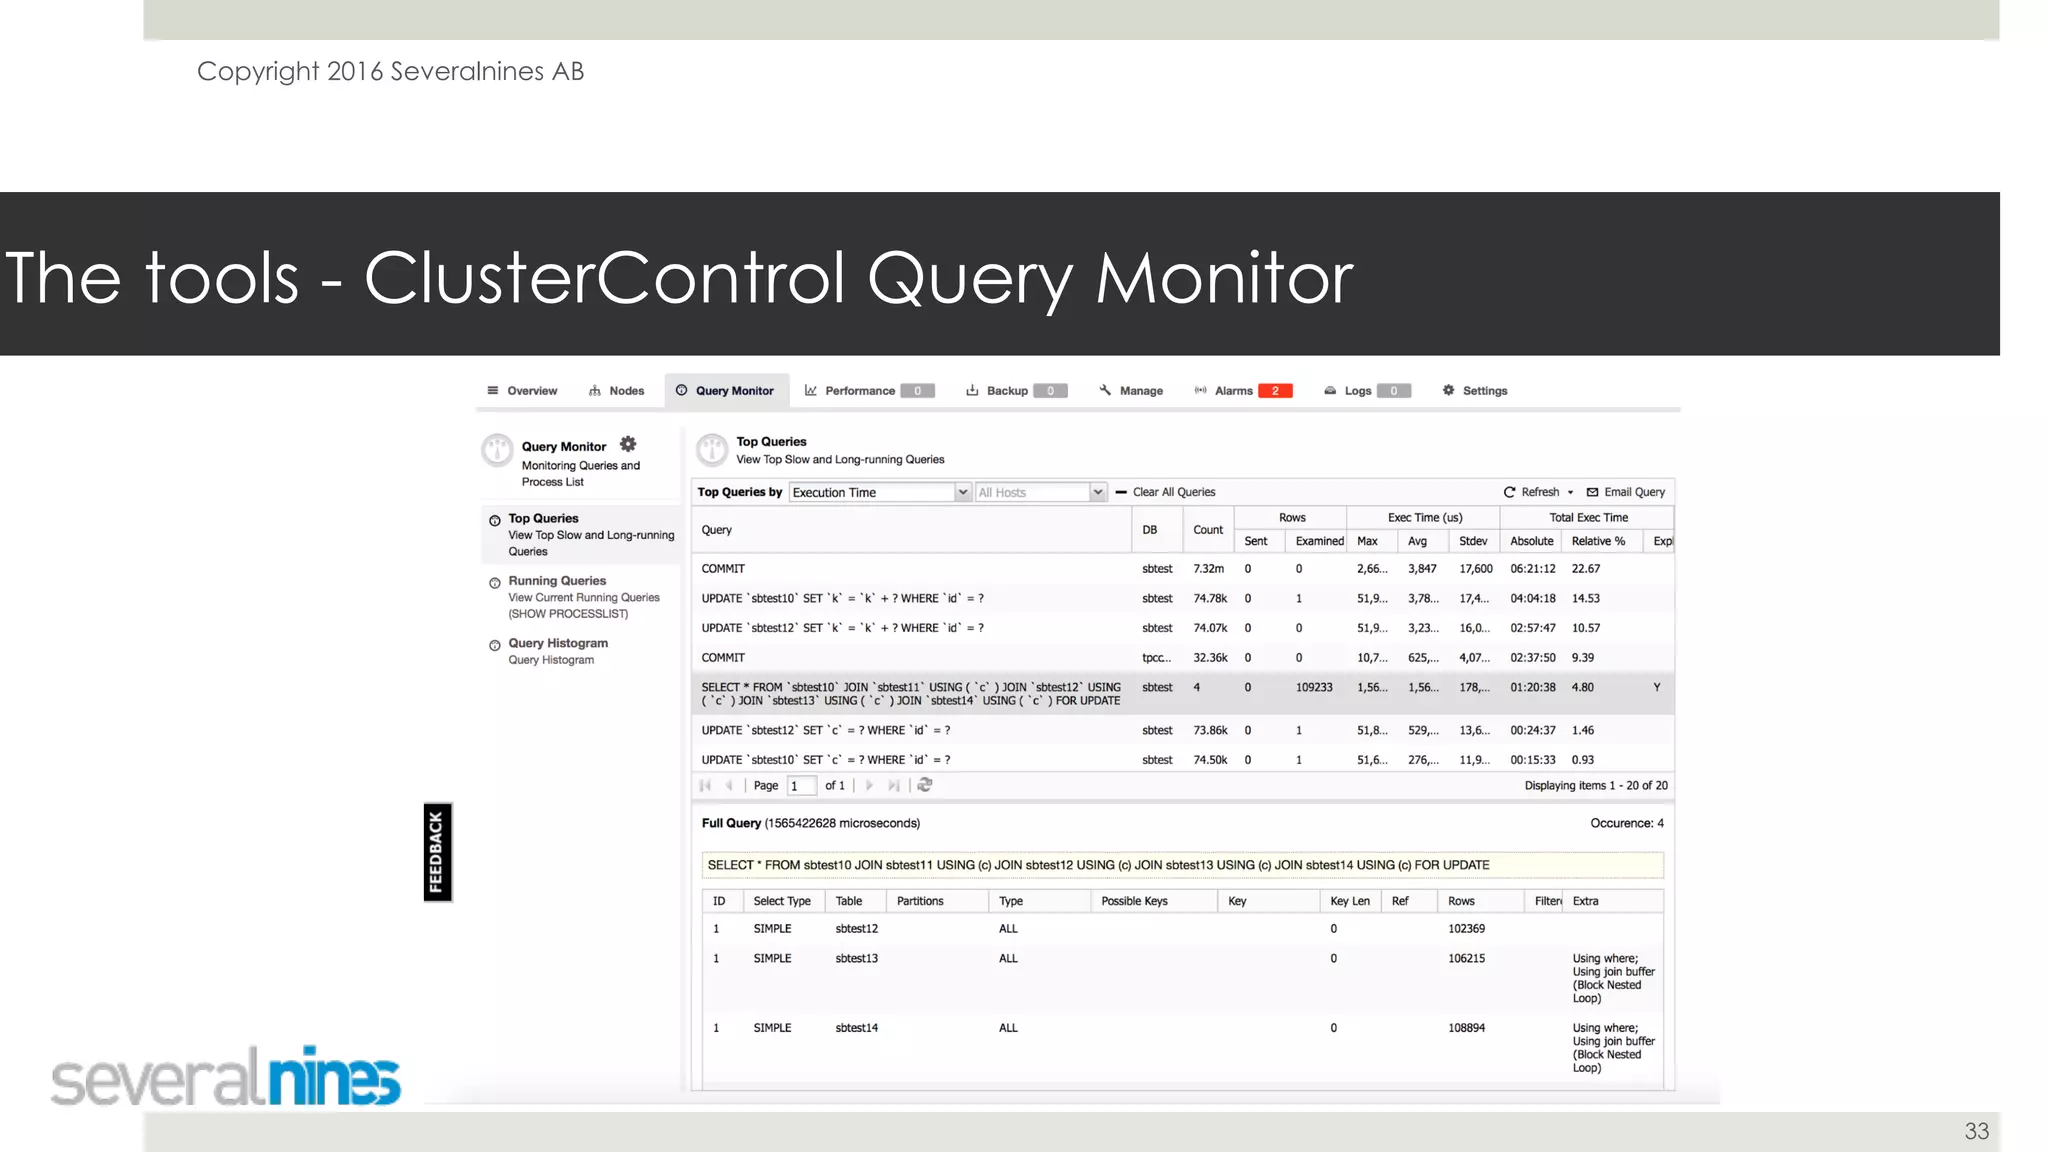
Task: Click the Refresh circular arrow icon
Action: [1509, 492]
